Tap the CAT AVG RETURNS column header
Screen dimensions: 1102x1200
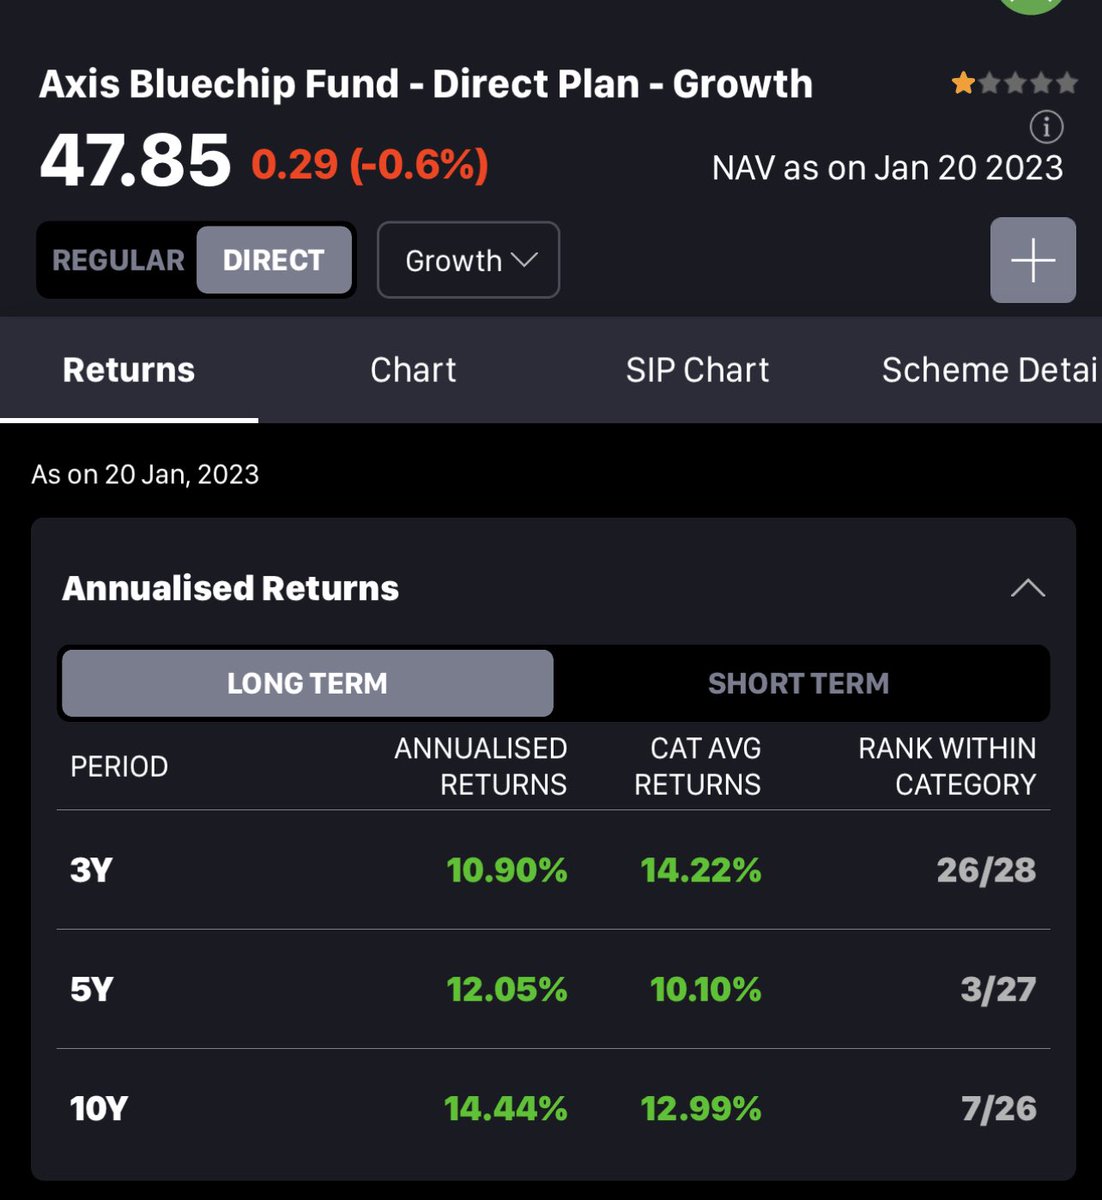[x=697, y=766]
